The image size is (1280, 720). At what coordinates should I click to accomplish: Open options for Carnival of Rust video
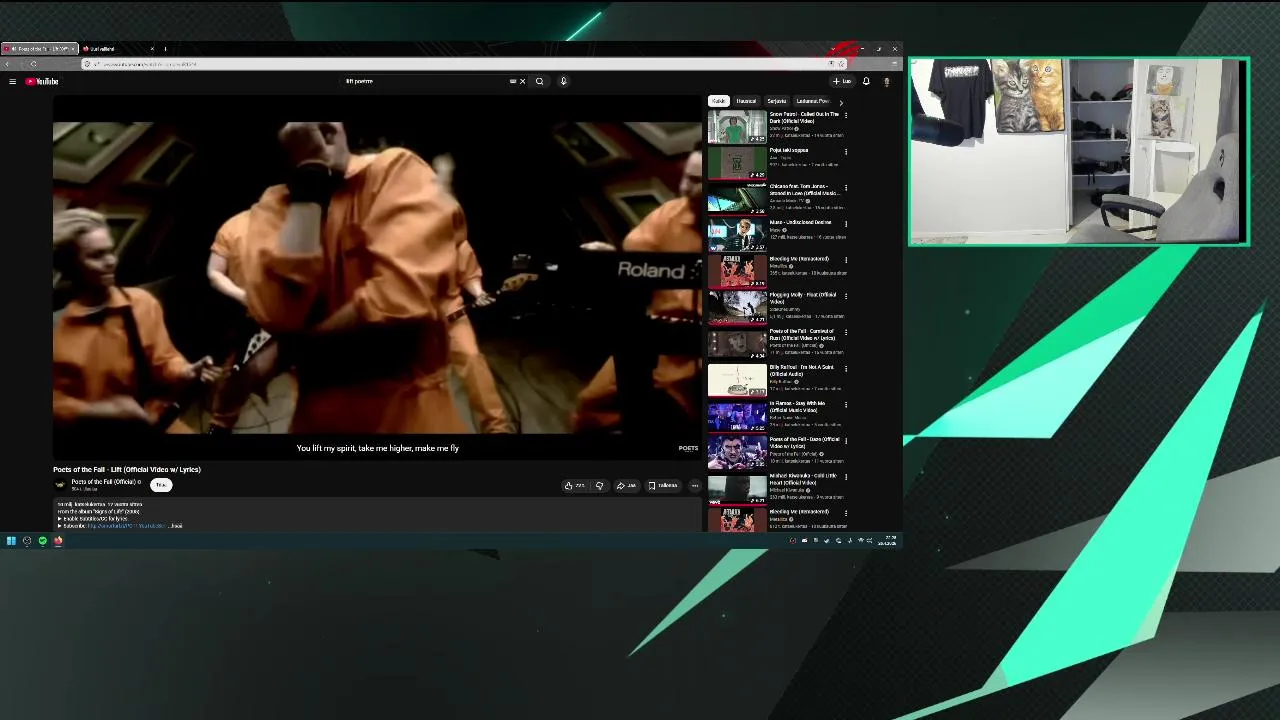coord(846,331)
